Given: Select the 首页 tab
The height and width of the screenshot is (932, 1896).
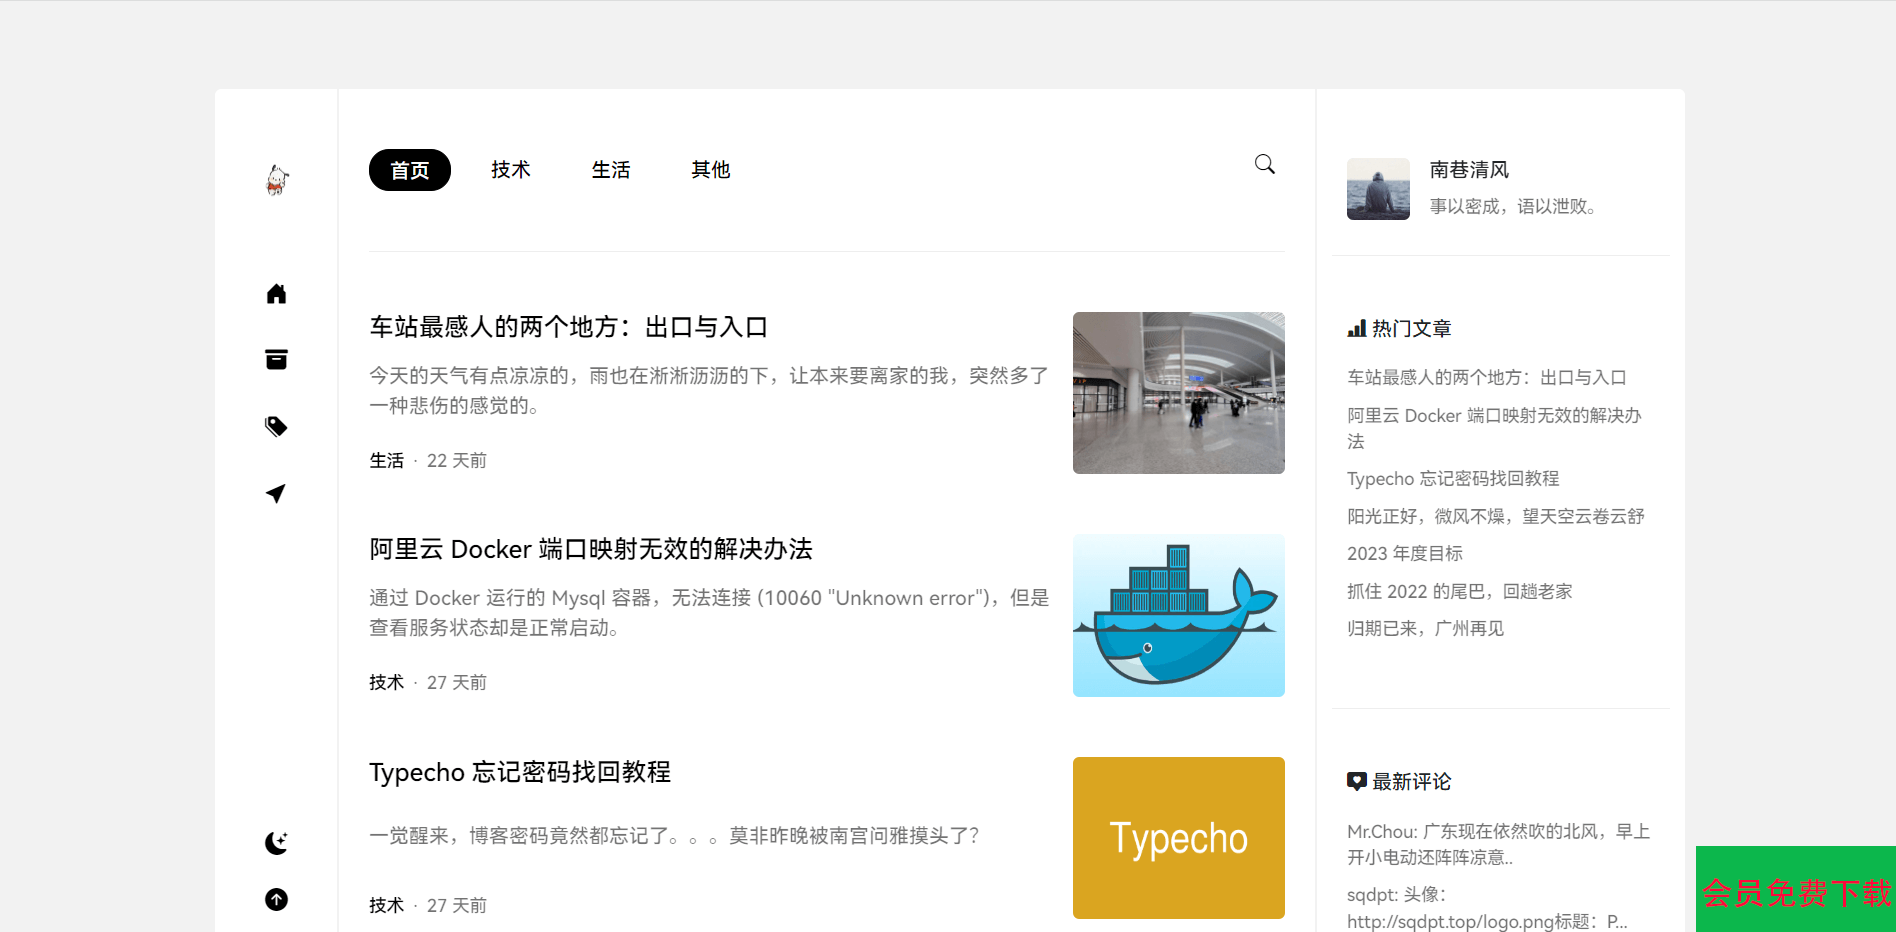Looking at the screenshot, I should pos(410,170).
